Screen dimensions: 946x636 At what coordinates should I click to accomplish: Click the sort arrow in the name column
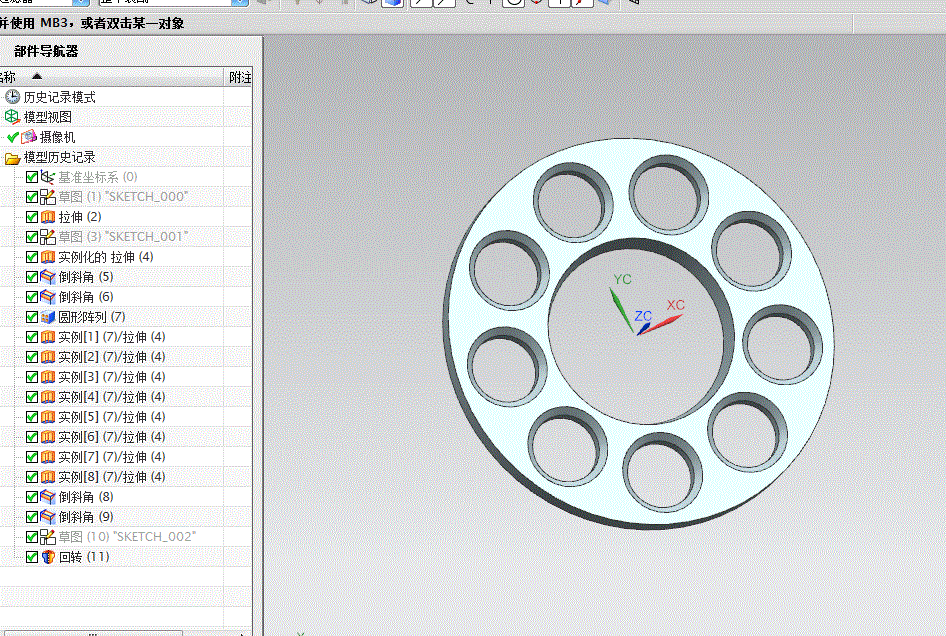pos(37,76)
